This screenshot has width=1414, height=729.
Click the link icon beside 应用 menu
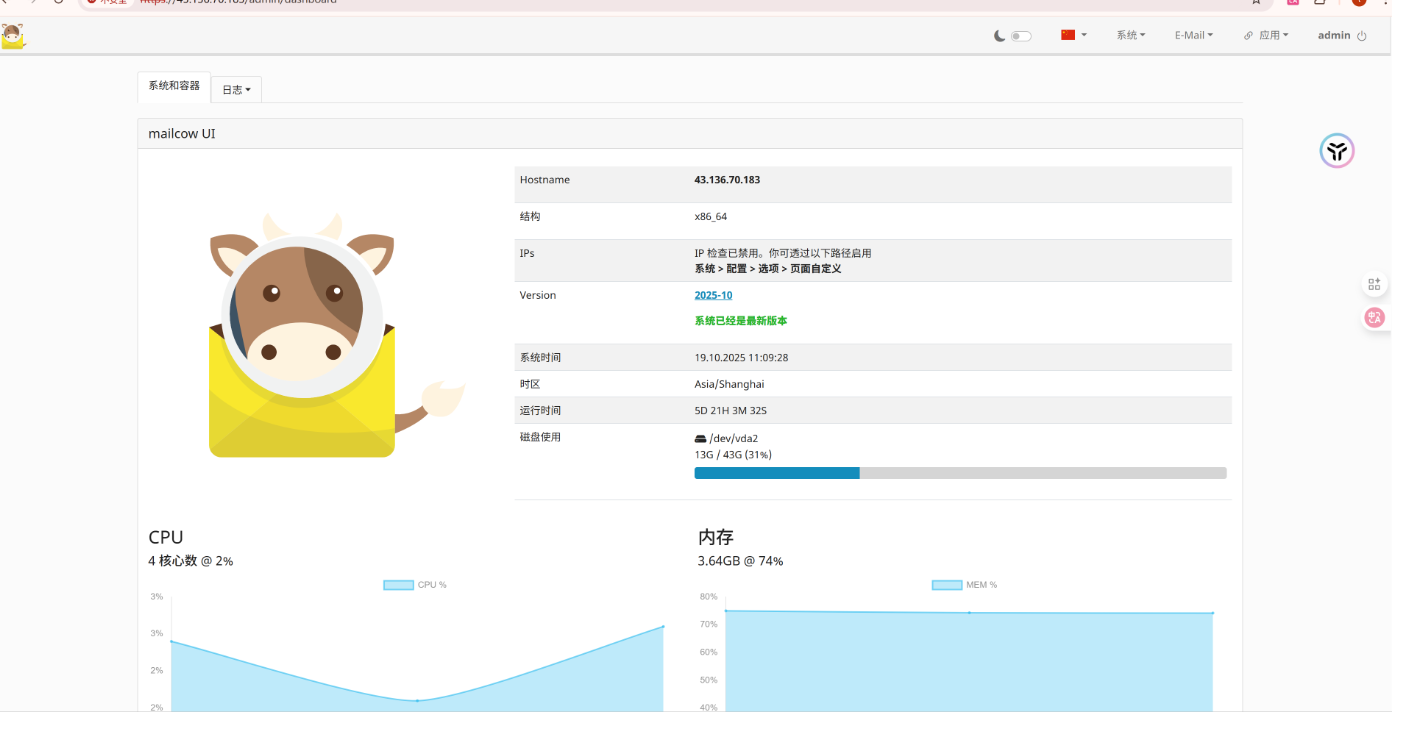1247,35
